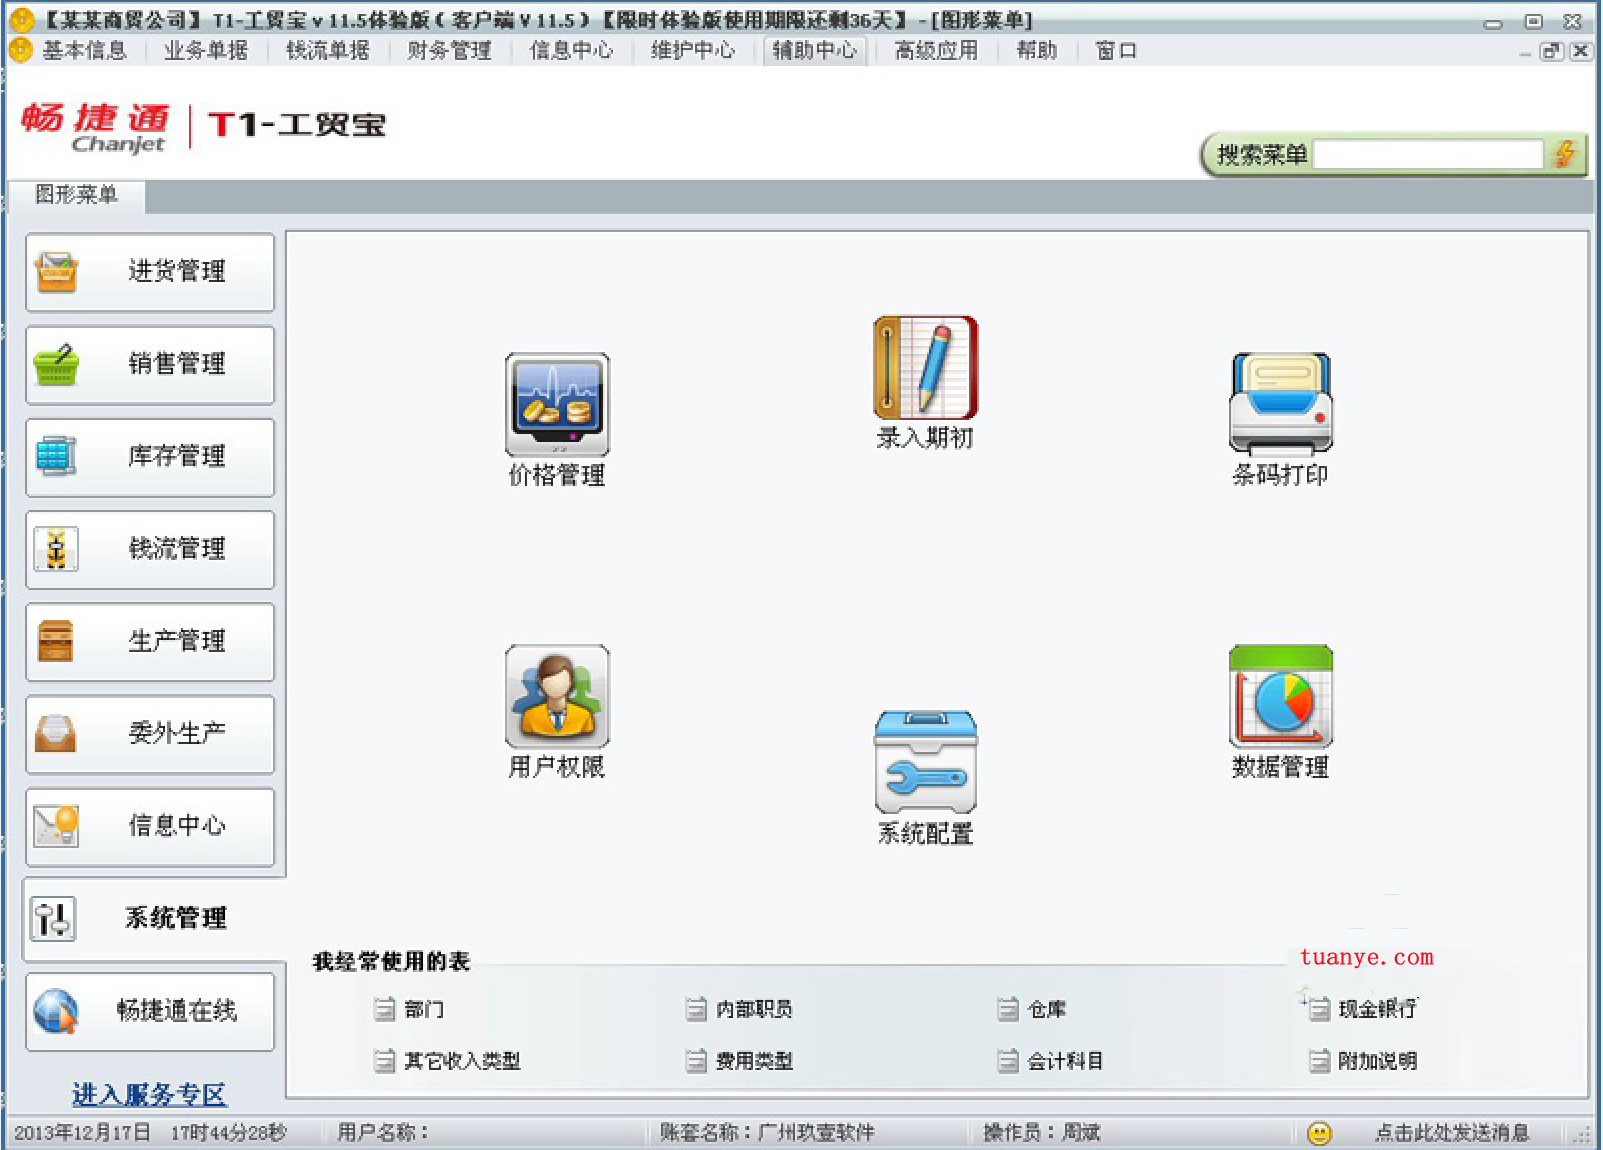Click the 2013年12月17日 date in the status bar

(82, 1132)
